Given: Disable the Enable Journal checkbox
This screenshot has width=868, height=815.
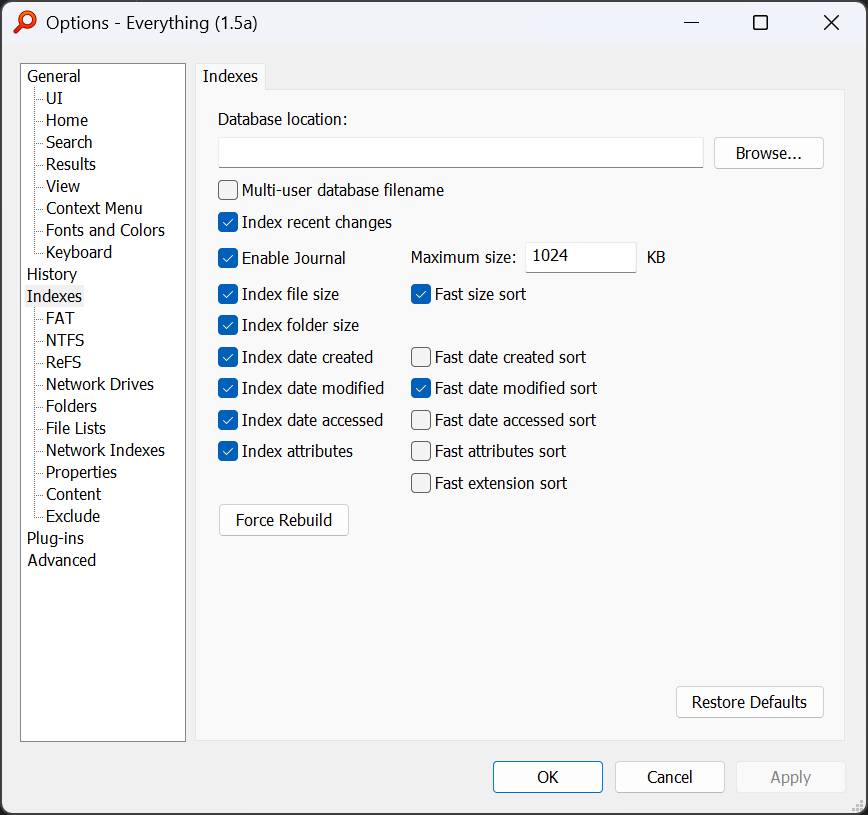Looking at the screenshot, I should point(228,258).
